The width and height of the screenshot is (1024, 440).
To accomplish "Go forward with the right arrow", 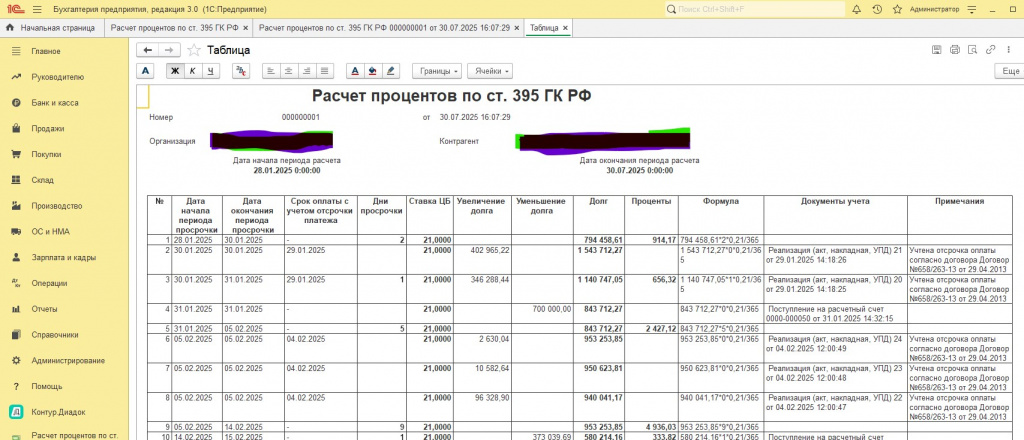I will pos(169,50).
